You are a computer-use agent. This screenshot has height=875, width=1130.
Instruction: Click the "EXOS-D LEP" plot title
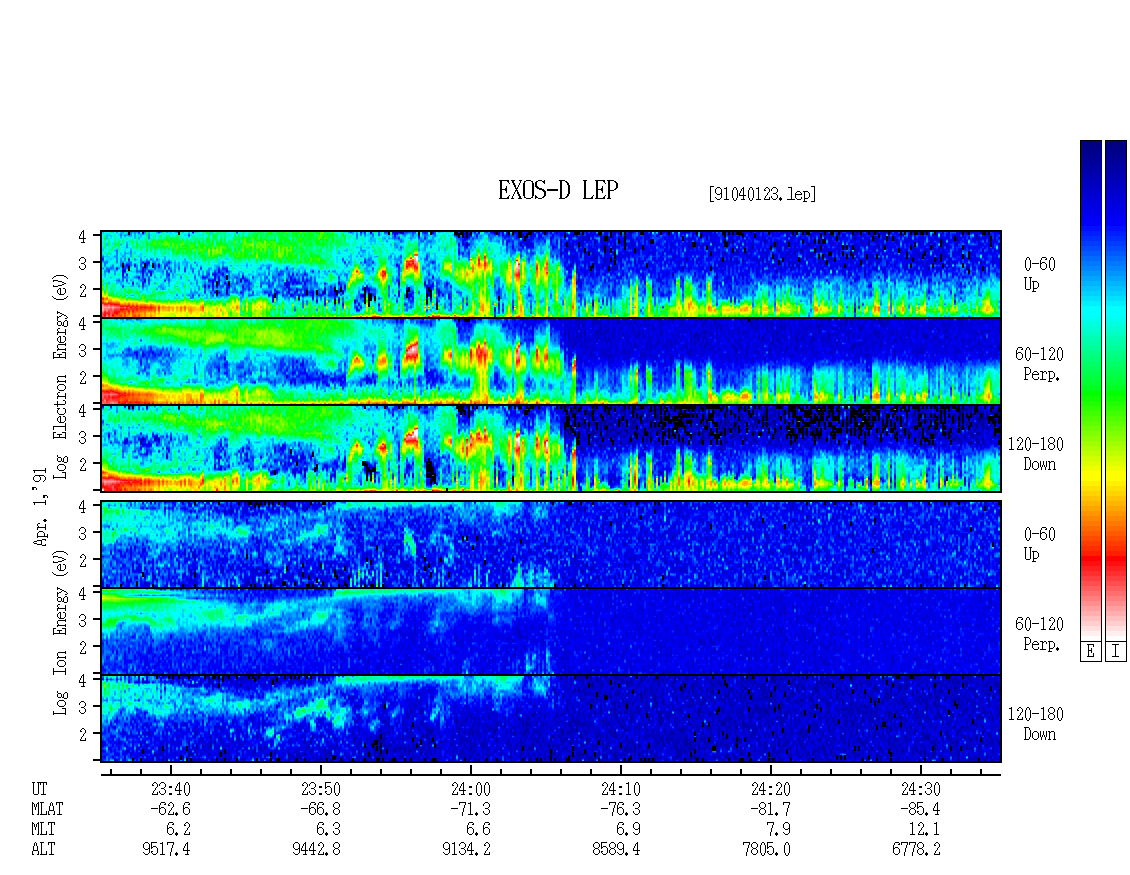558,190
